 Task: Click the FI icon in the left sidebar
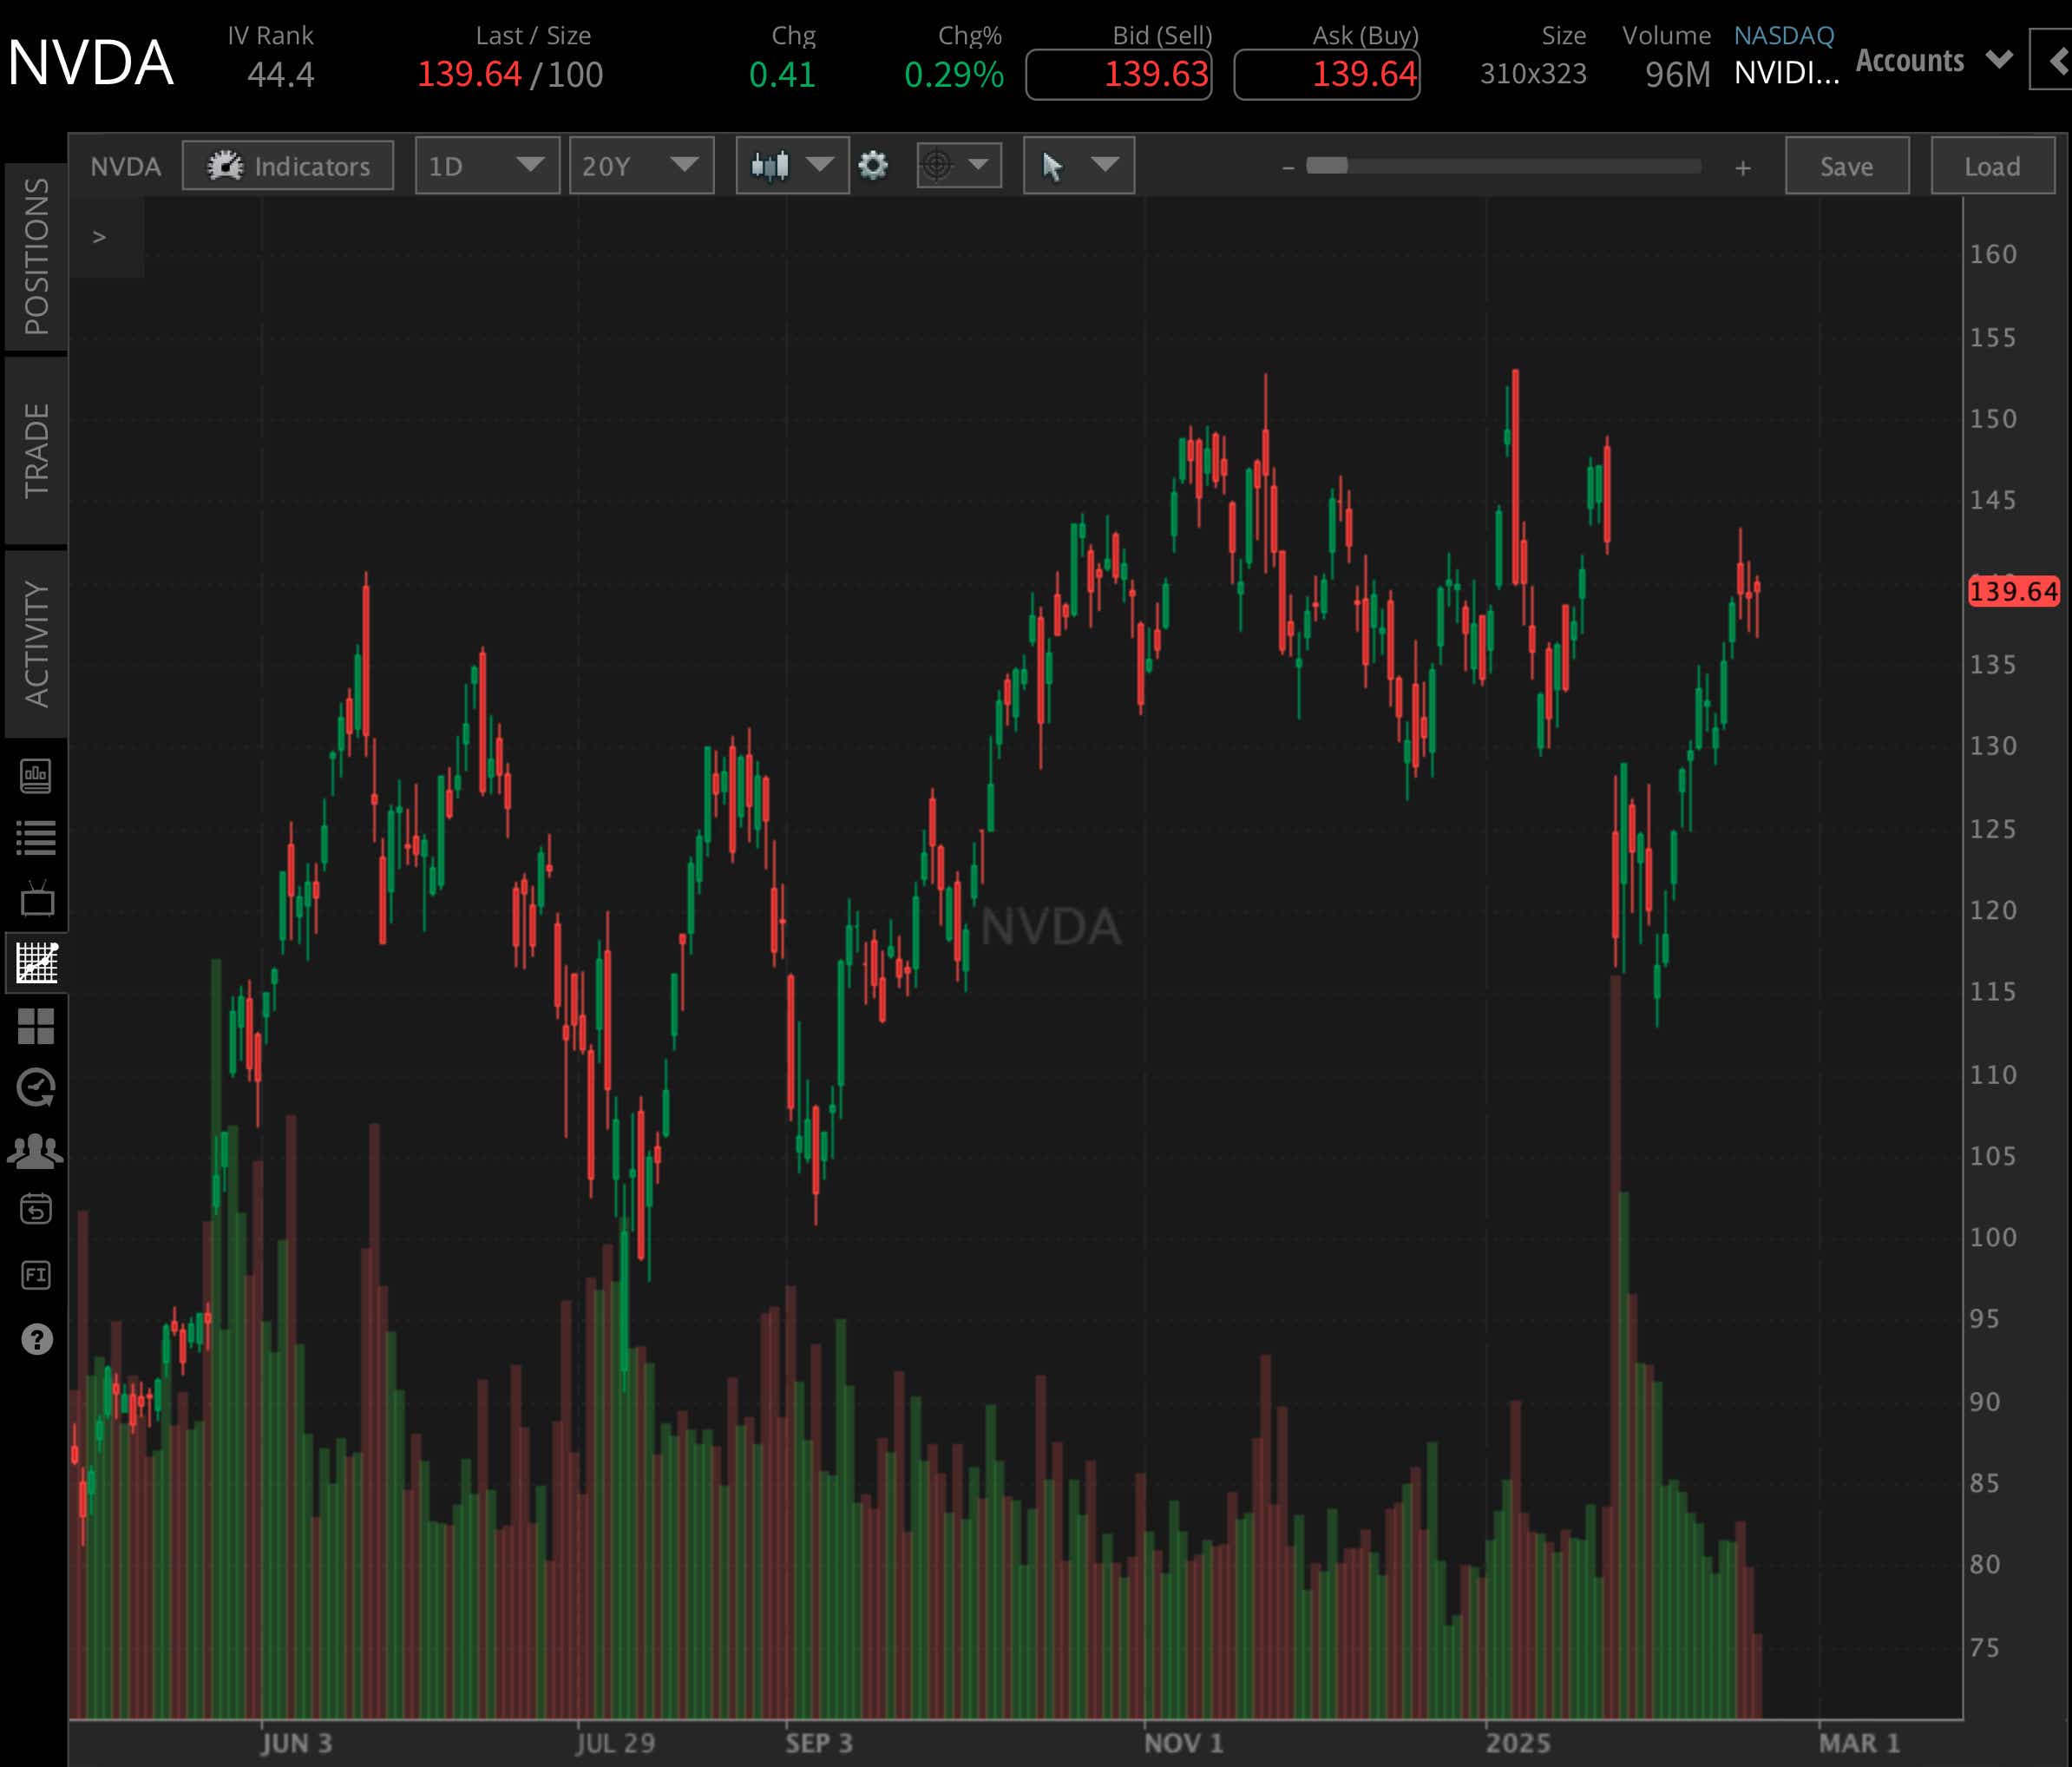click(x=37, y=1274)
